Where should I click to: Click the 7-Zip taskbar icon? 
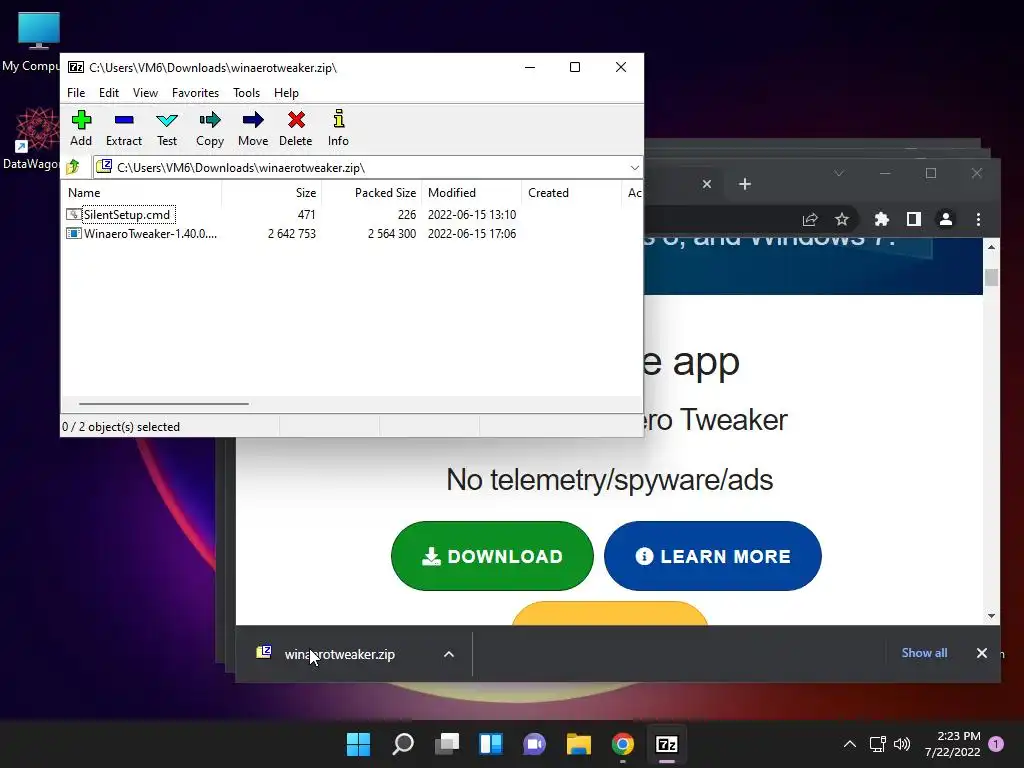pos(667,744)
